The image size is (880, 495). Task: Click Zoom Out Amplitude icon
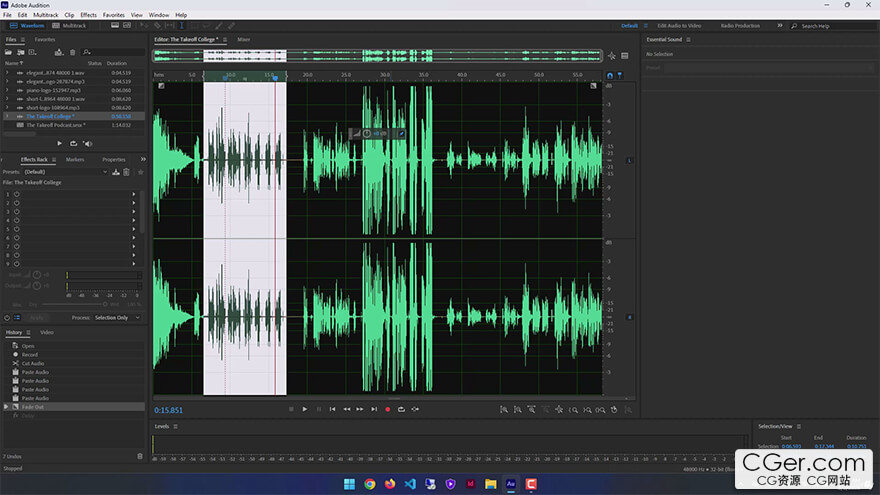pyautogui.click(x=517, y=410)
